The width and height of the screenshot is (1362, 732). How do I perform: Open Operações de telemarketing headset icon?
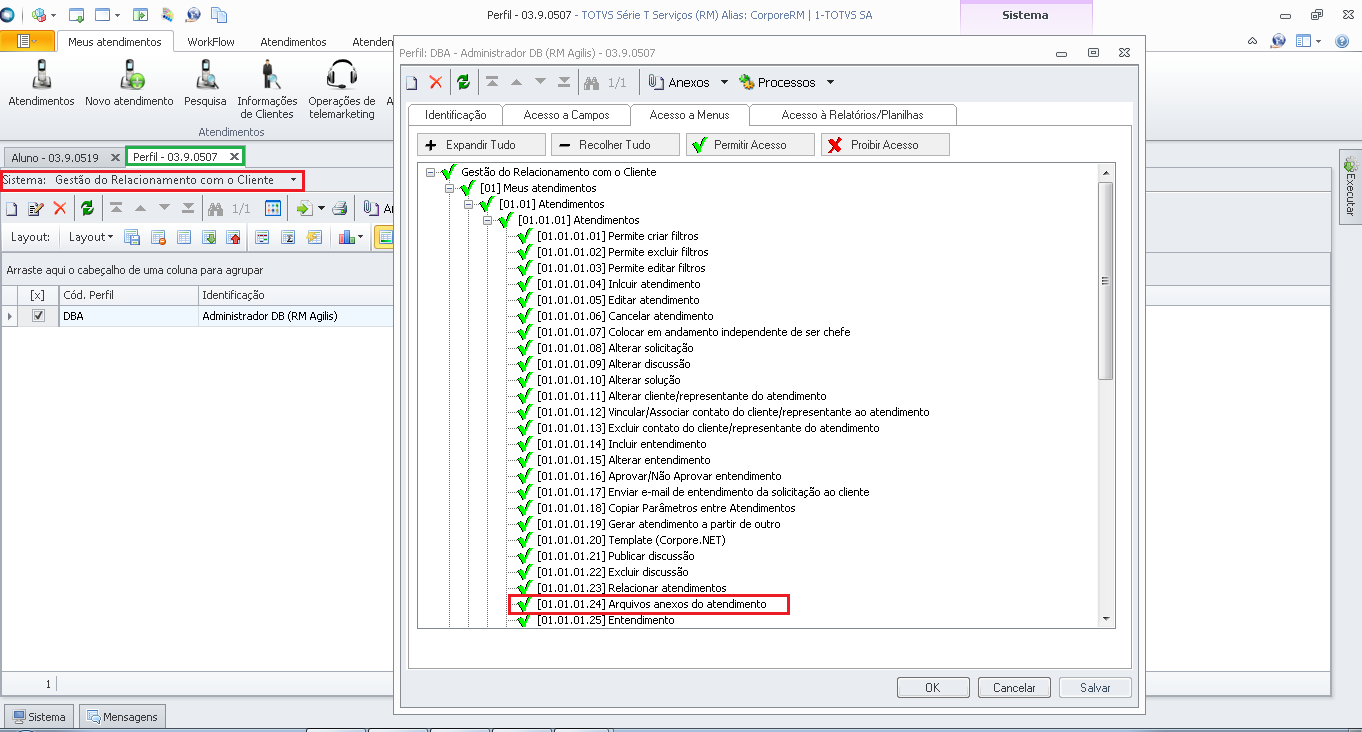click(342, 75)
